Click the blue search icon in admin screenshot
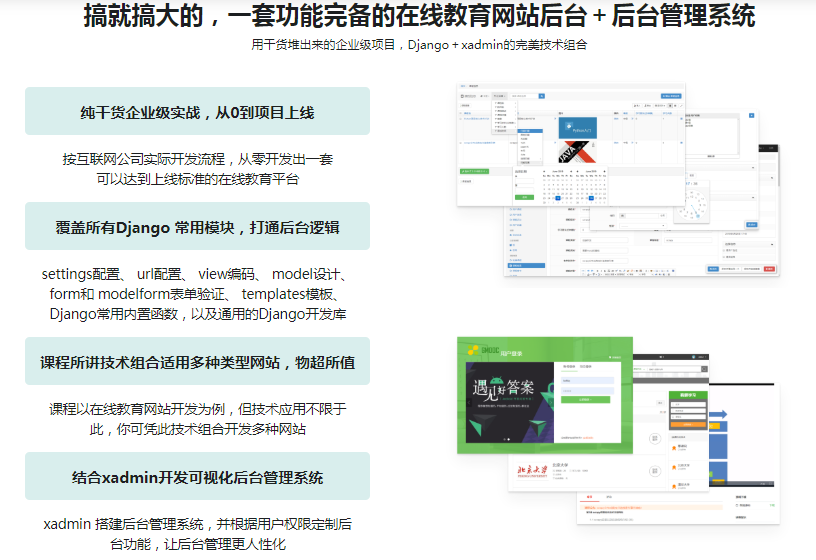Viewport: 816px width, 560px height. (542, 96)
